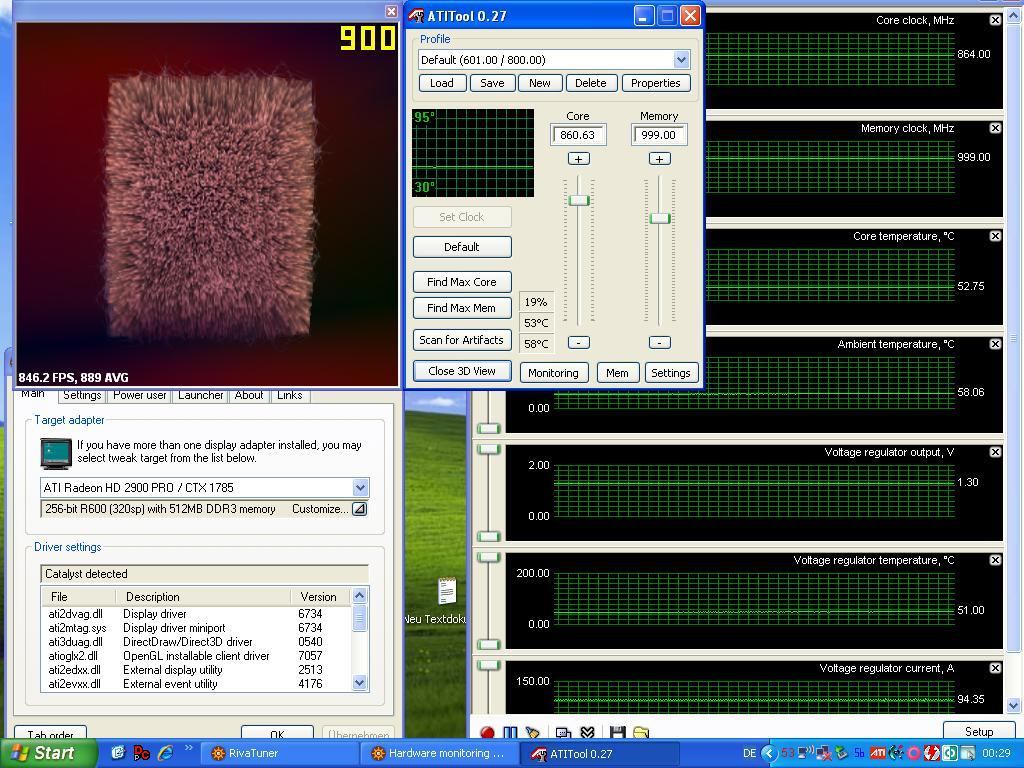Screen dimensions: 1024x768
Task: Switch to the Settings tab in RivaTuner
Action: tap(82, 395)
